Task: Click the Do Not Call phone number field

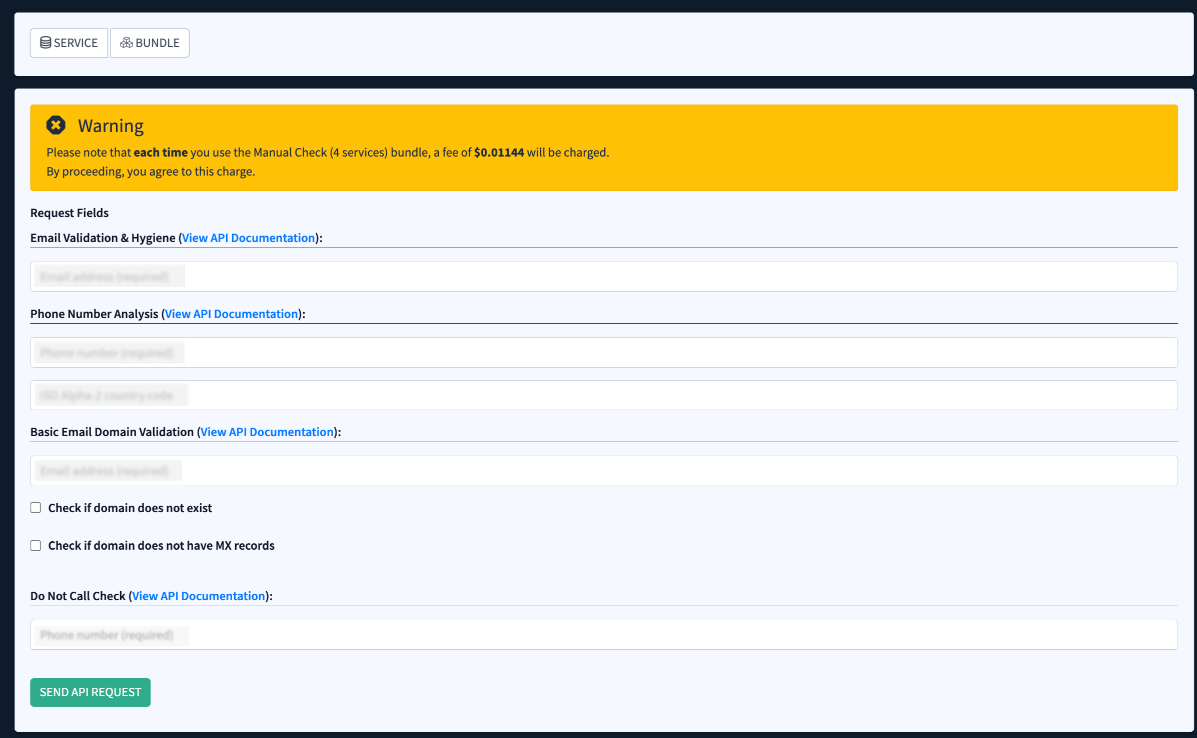Action: click(603, 635)
